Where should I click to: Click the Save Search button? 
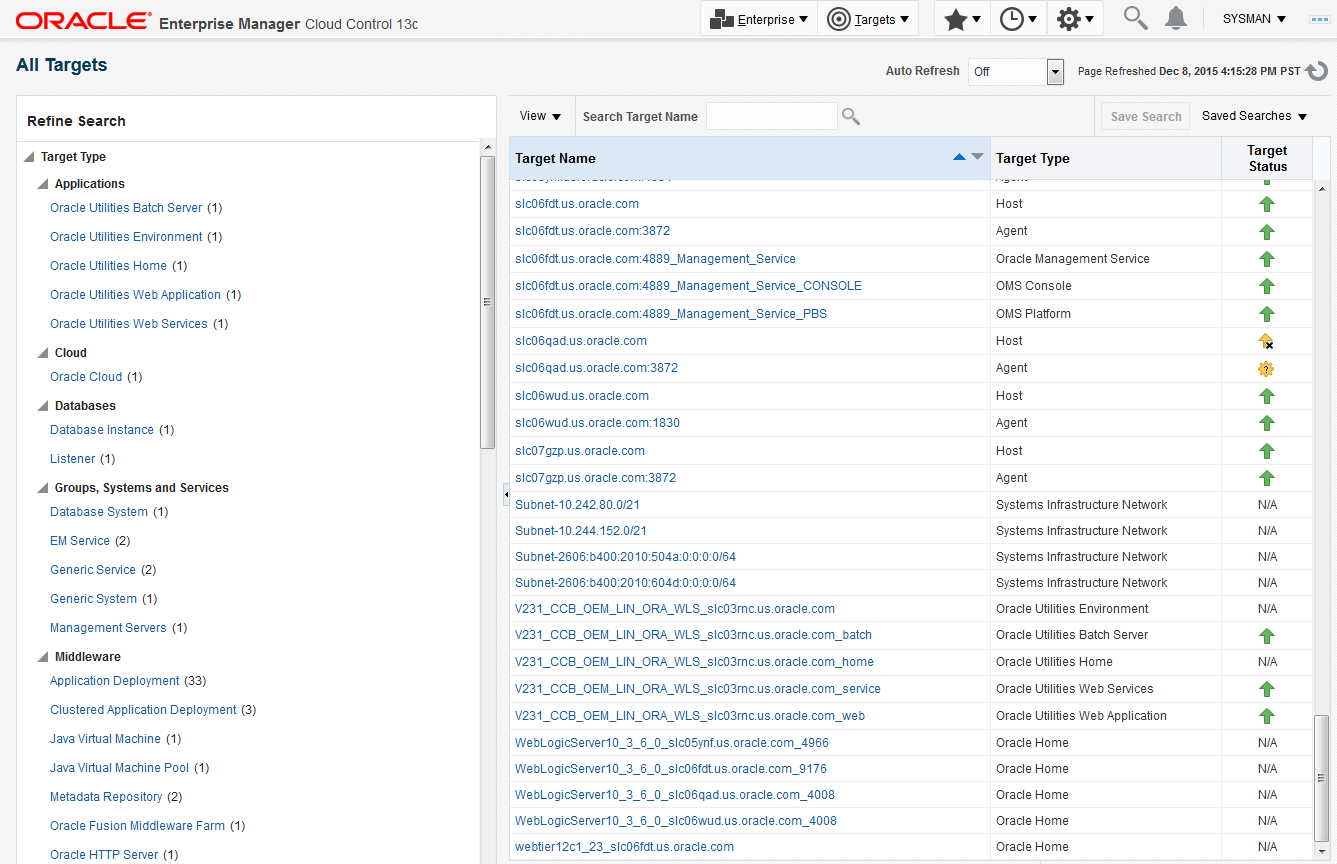(1146, 116)
